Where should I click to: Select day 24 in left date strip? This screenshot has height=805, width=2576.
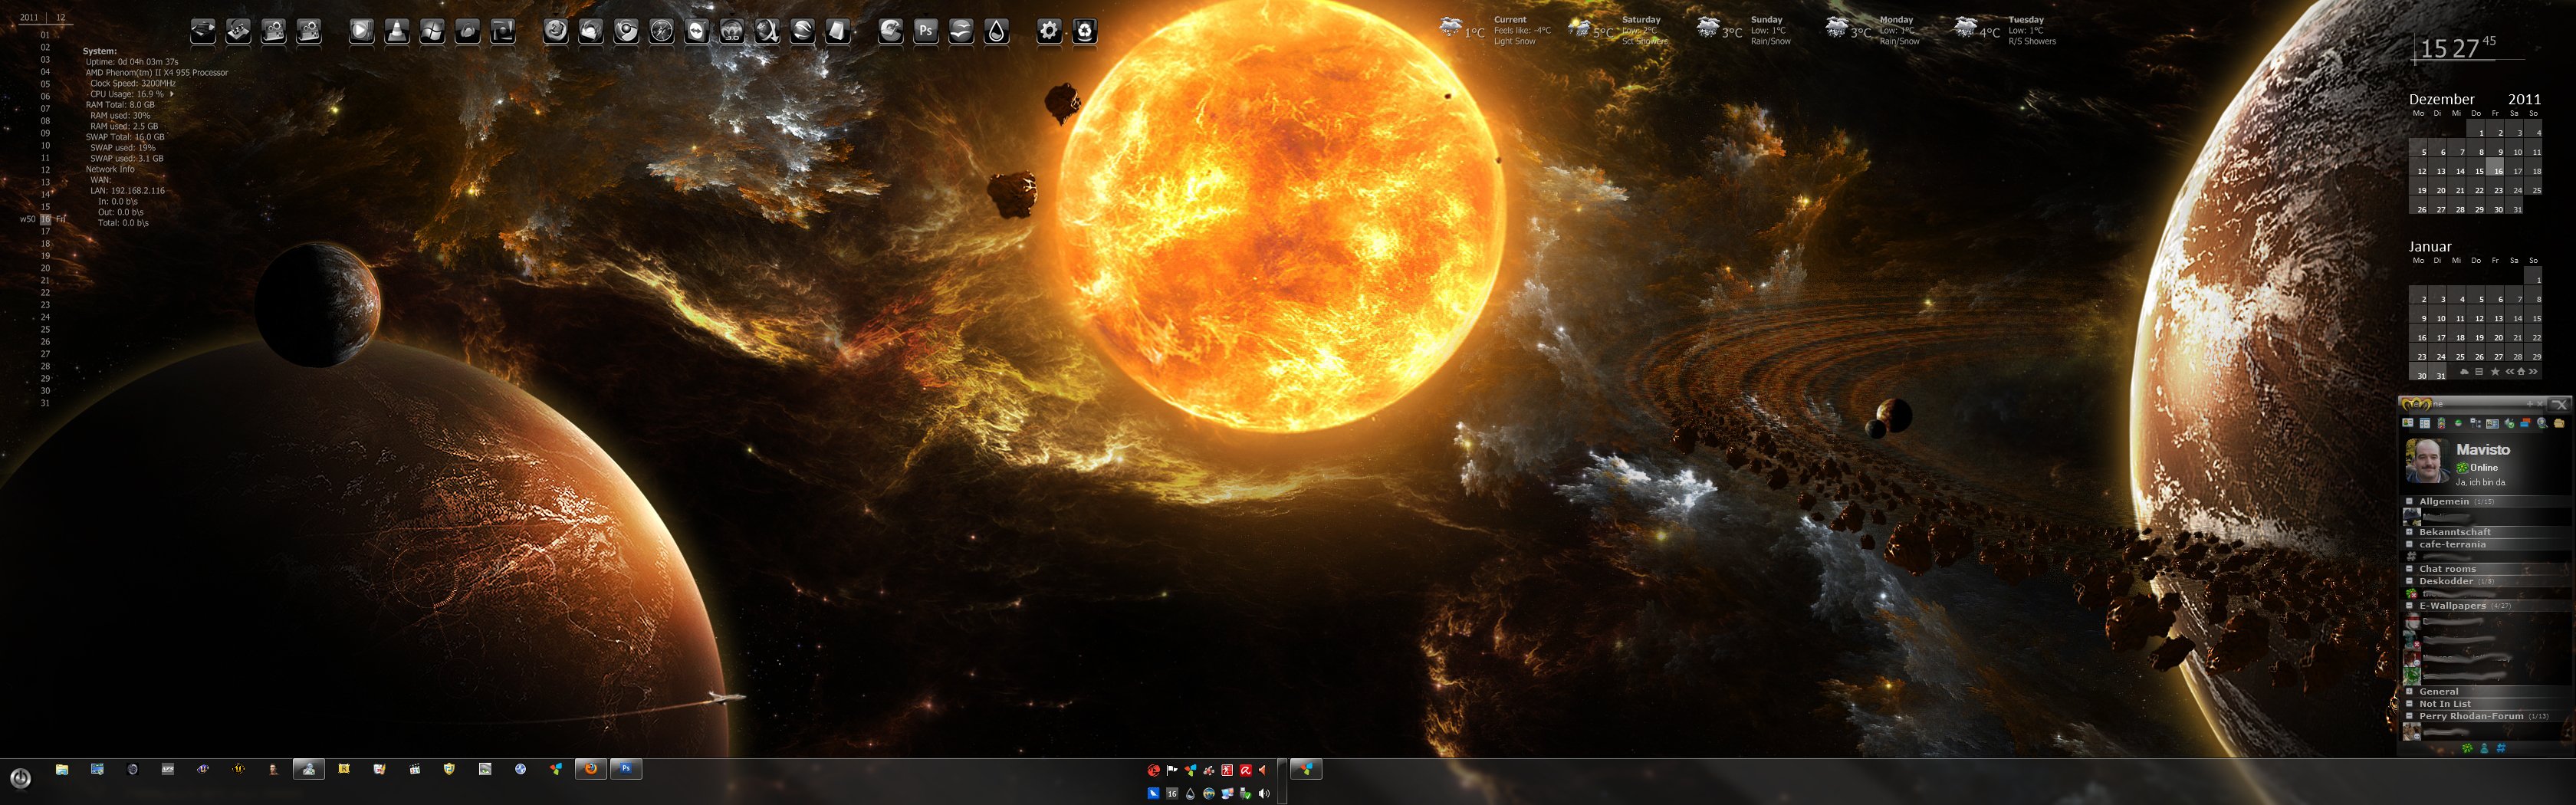[x=45, y=317]
